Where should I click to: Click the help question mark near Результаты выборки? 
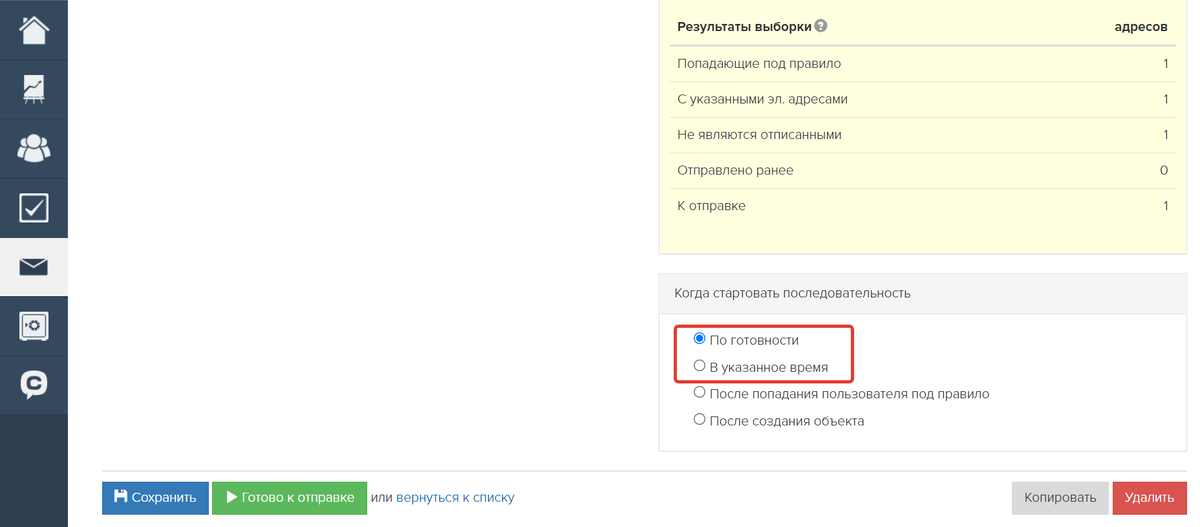(821, 27)
